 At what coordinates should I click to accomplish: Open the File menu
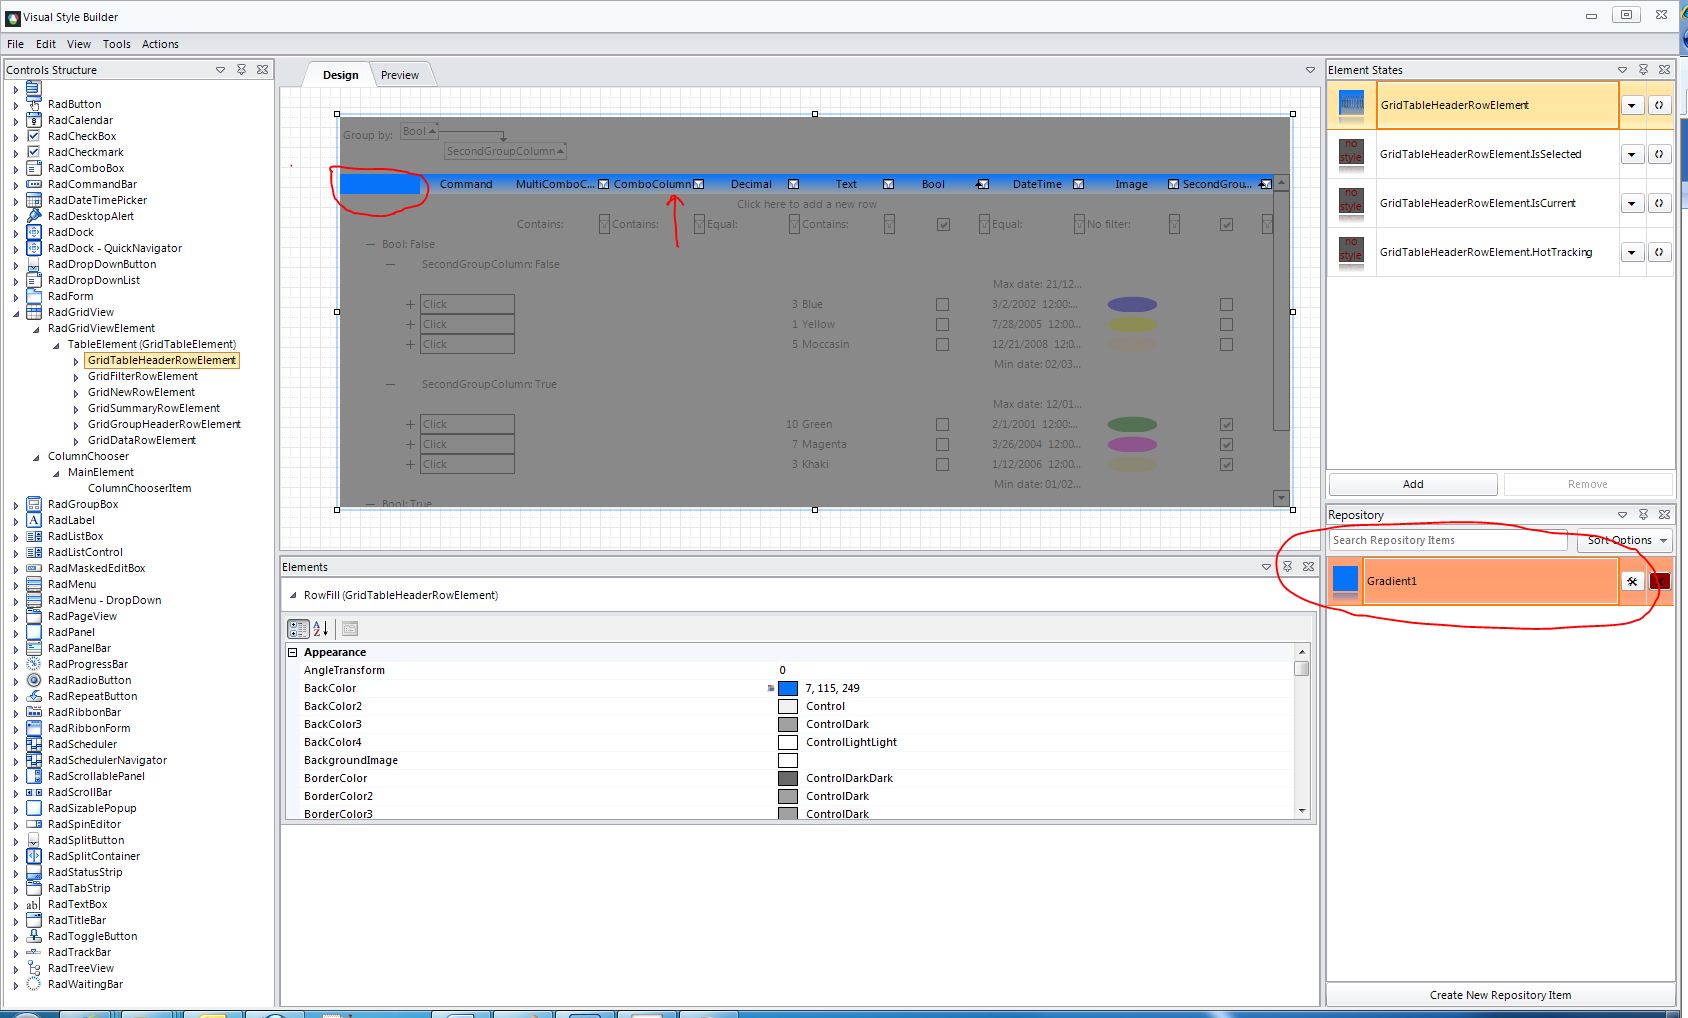point(15,44)
